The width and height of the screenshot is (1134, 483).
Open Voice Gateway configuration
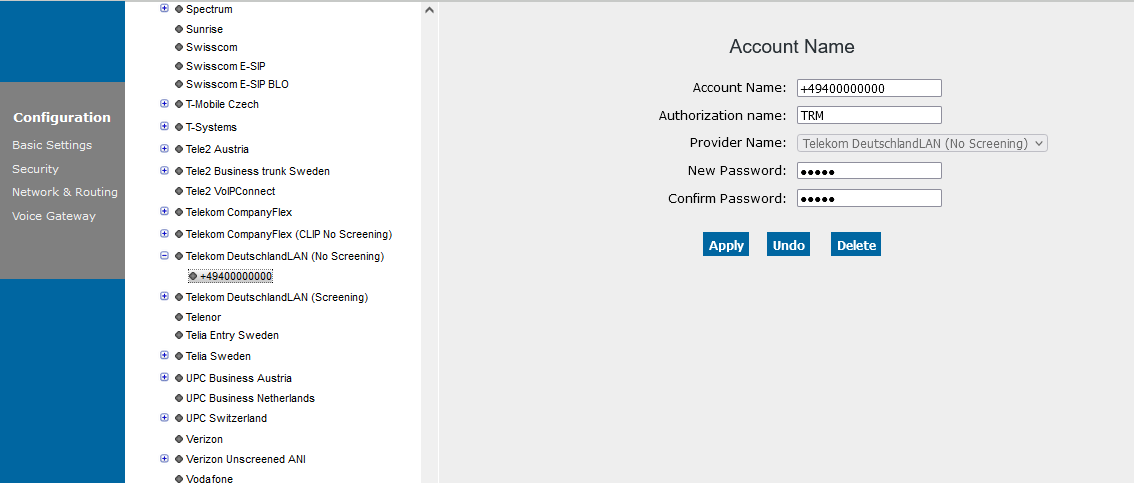(x=54, y=215)
